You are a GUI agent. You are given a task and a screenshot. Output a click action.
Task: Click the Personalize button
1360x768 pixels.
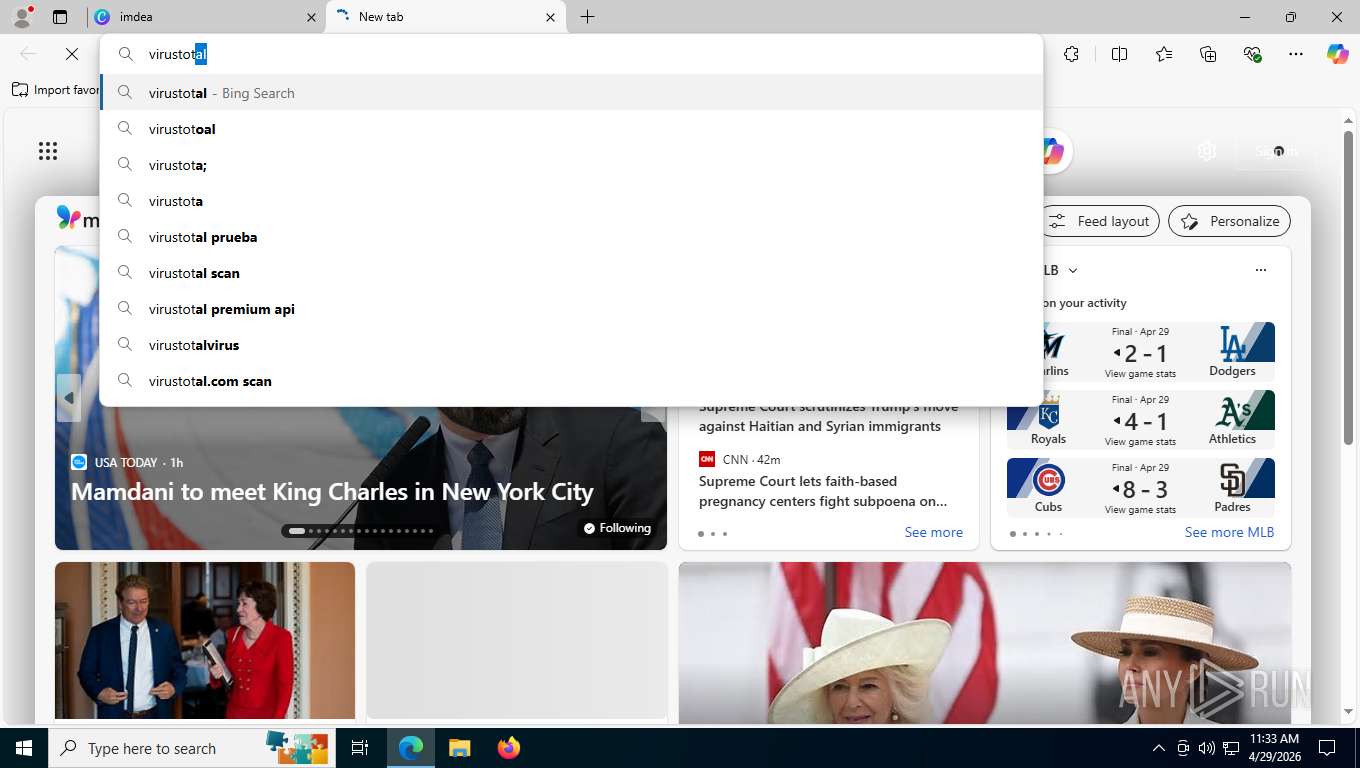tap(1229, 221)
